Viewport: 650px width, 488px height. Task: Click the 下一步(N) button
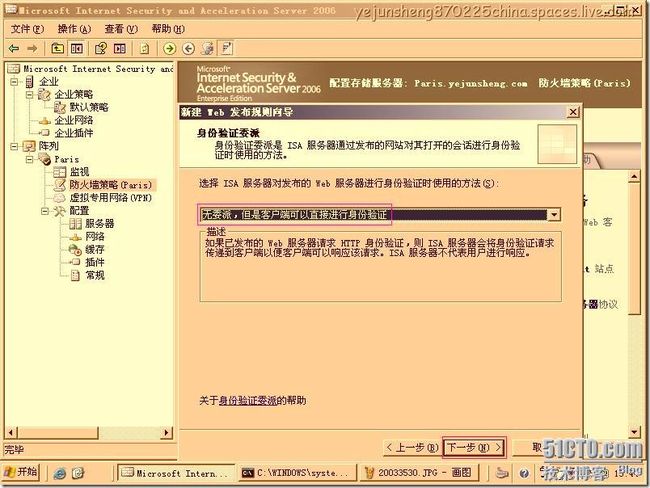tap(474, 448)
